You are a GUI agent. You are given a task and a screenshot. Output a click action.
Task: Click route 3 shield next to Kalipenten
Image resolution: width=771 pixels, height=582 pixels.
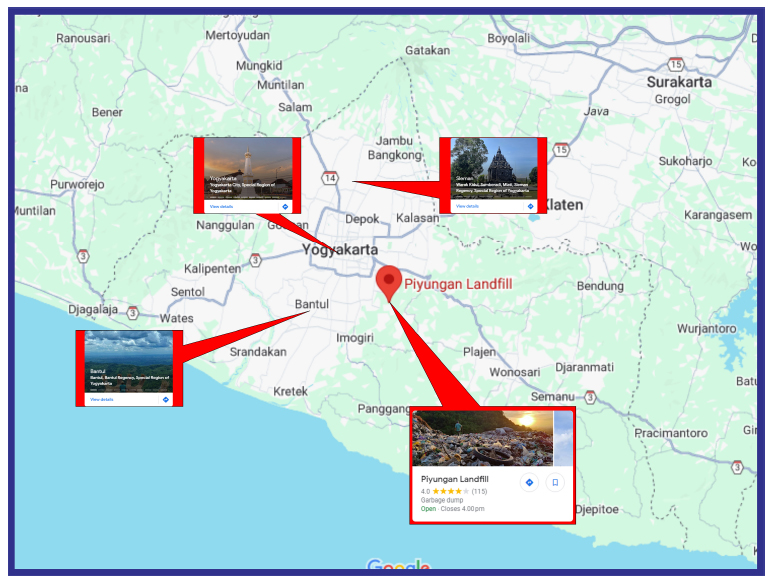255,260
